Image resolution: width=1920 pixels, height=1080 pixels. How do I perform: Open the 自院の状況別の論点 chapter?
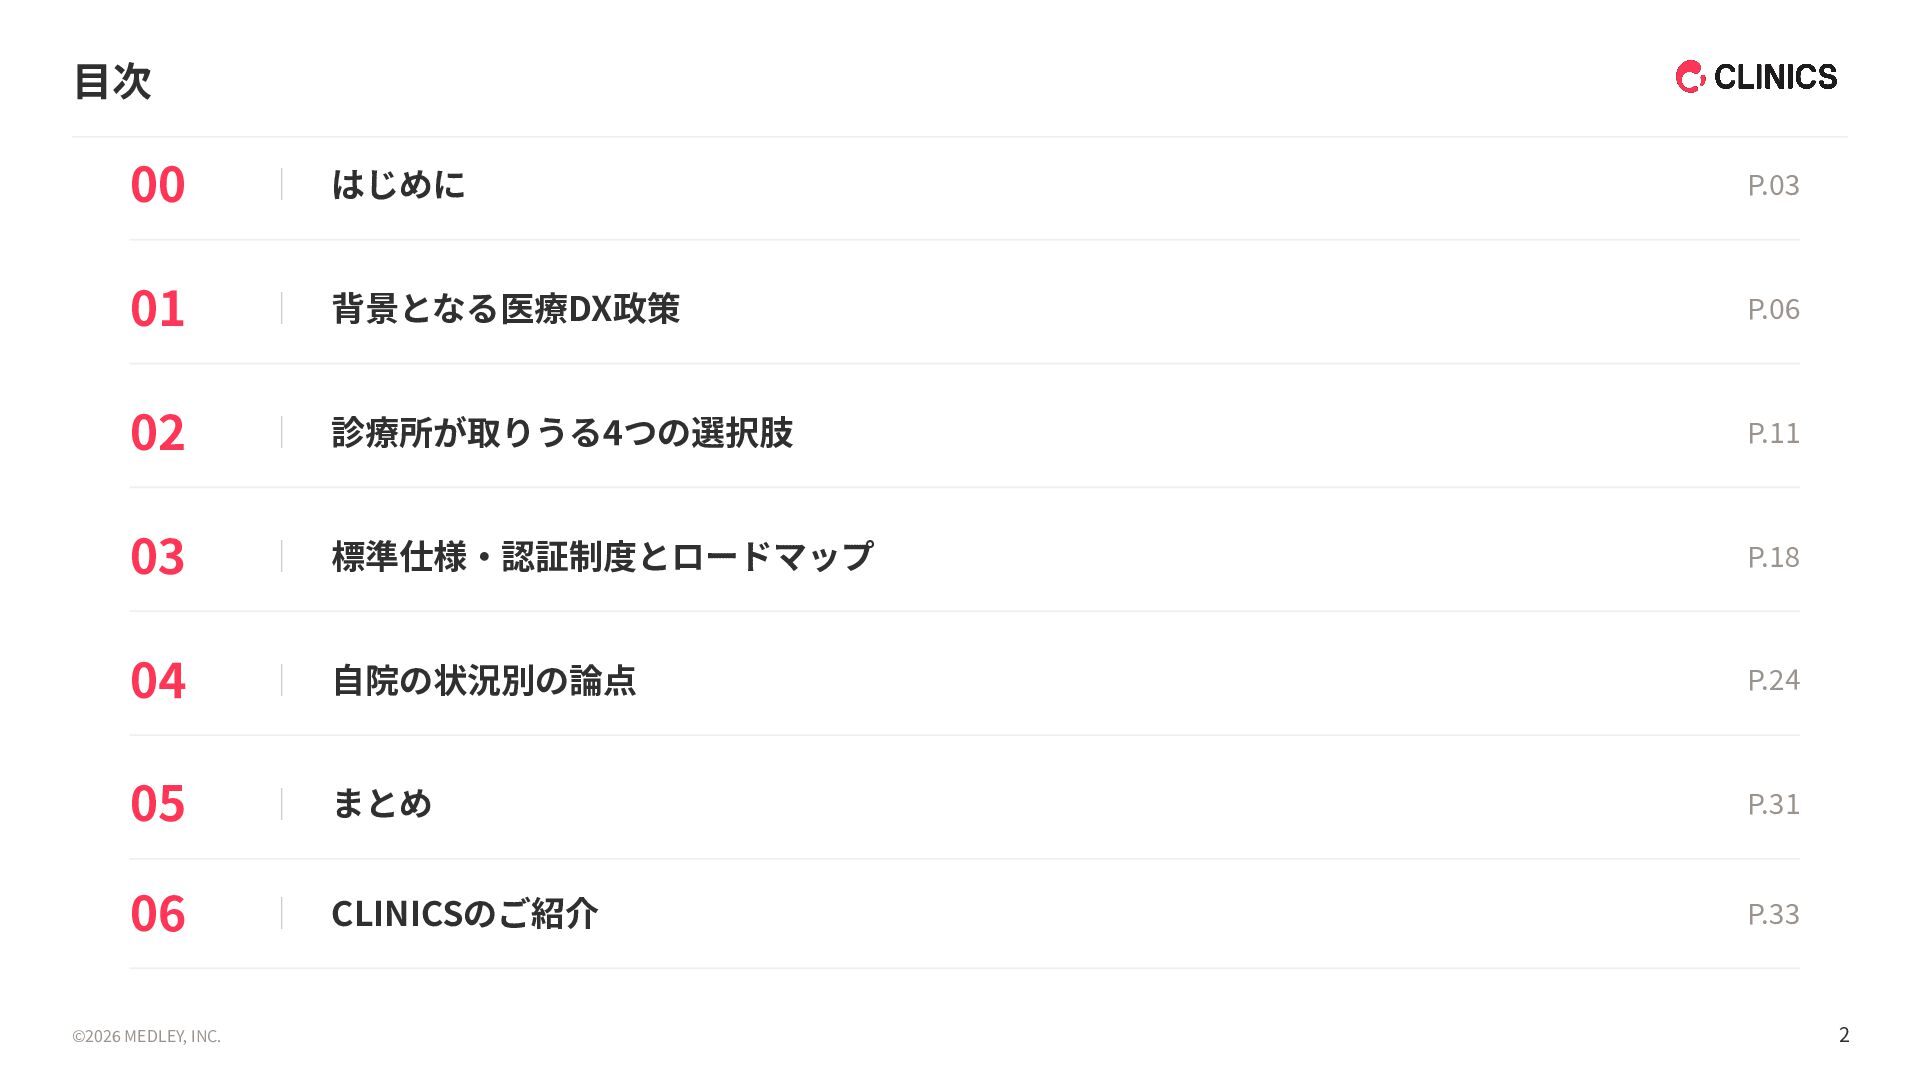(x=484, y=680)
